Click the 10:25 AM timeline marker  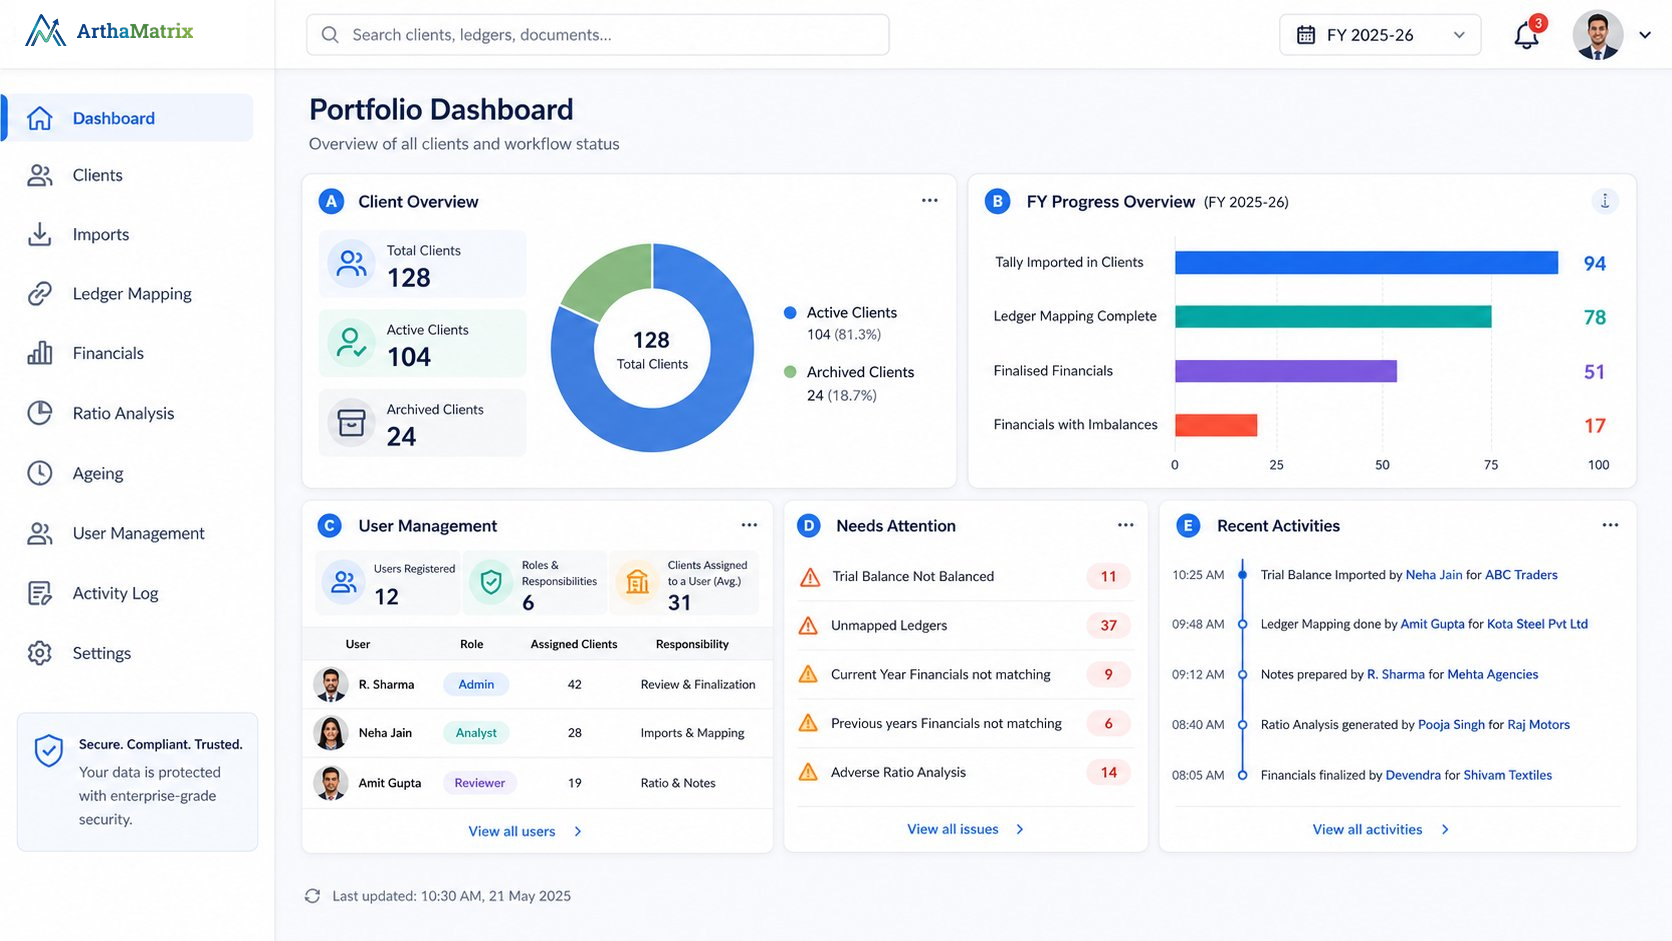(1242, 575)
